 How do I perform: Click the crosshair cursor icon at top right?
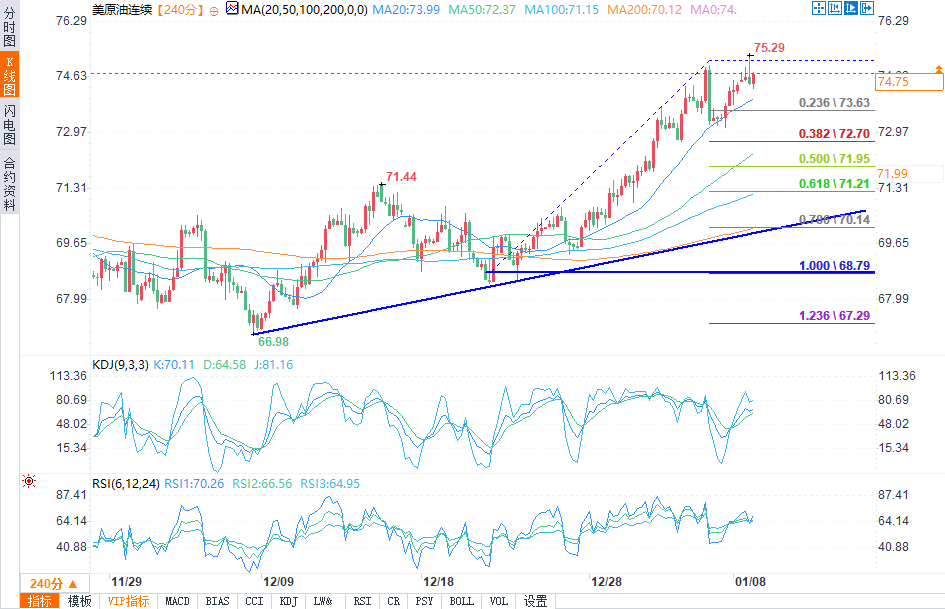coord(819,9)
